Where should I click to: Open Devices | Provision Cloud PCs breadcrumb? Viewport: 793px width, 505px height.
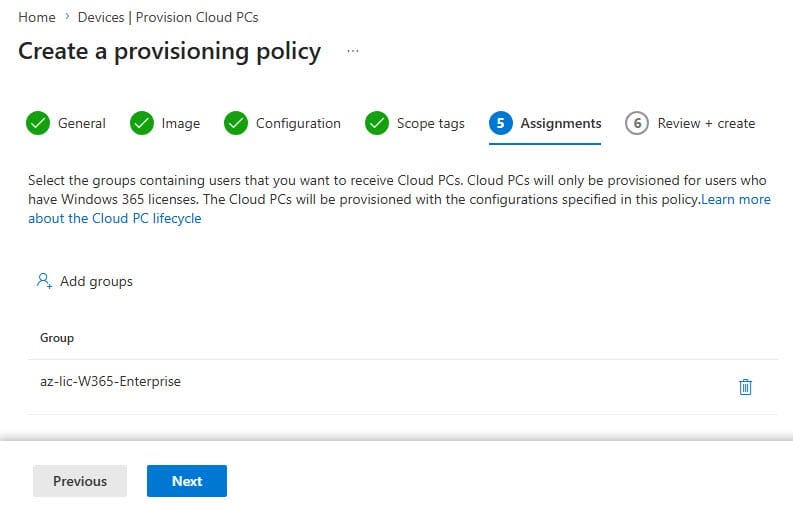click(168, 17)
